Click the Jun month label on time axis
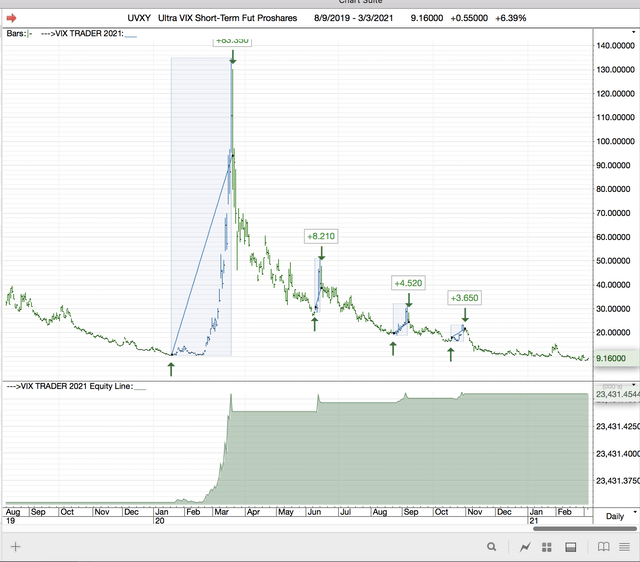The image size is (640, 562). (314, 512)
